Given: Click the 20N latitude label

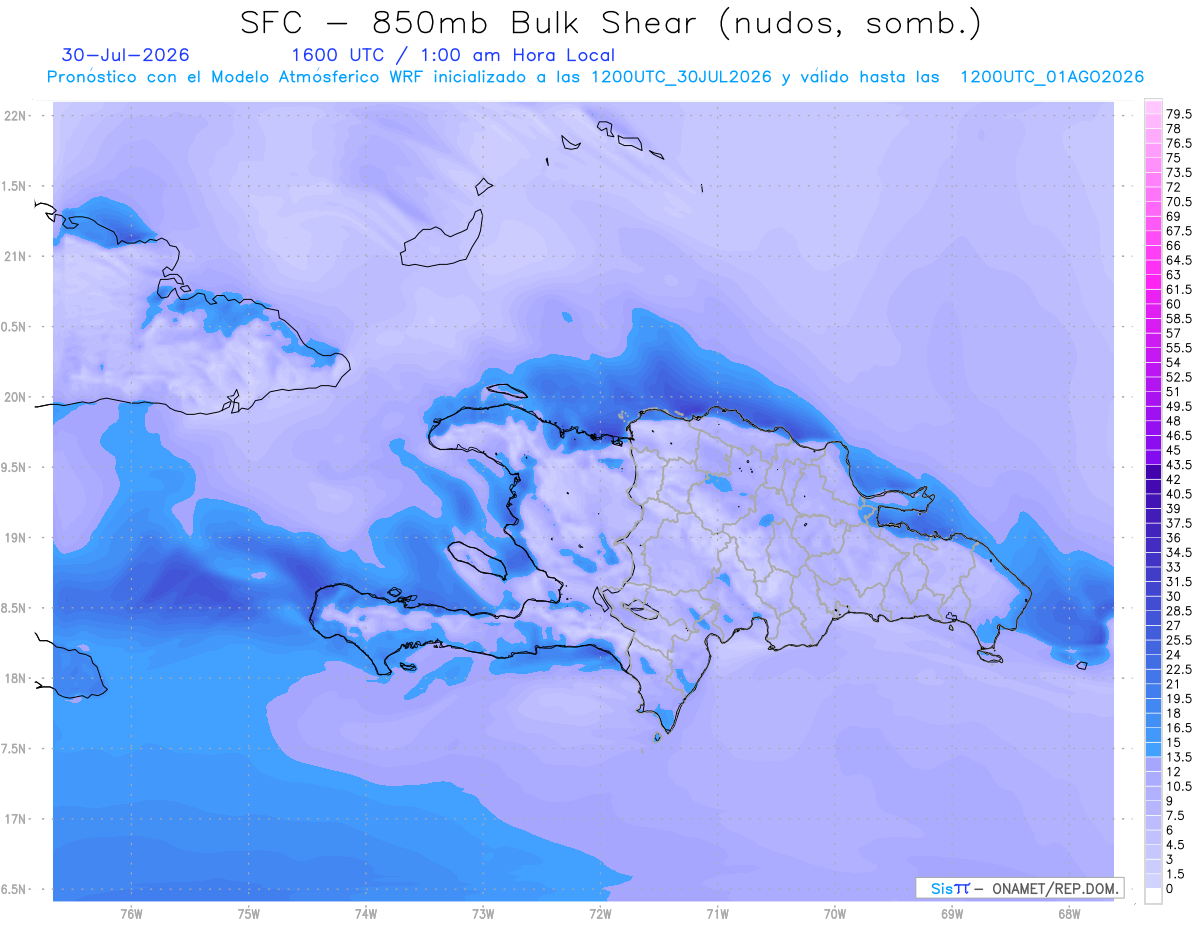Looking at the screenshot, I should [16, 397].
